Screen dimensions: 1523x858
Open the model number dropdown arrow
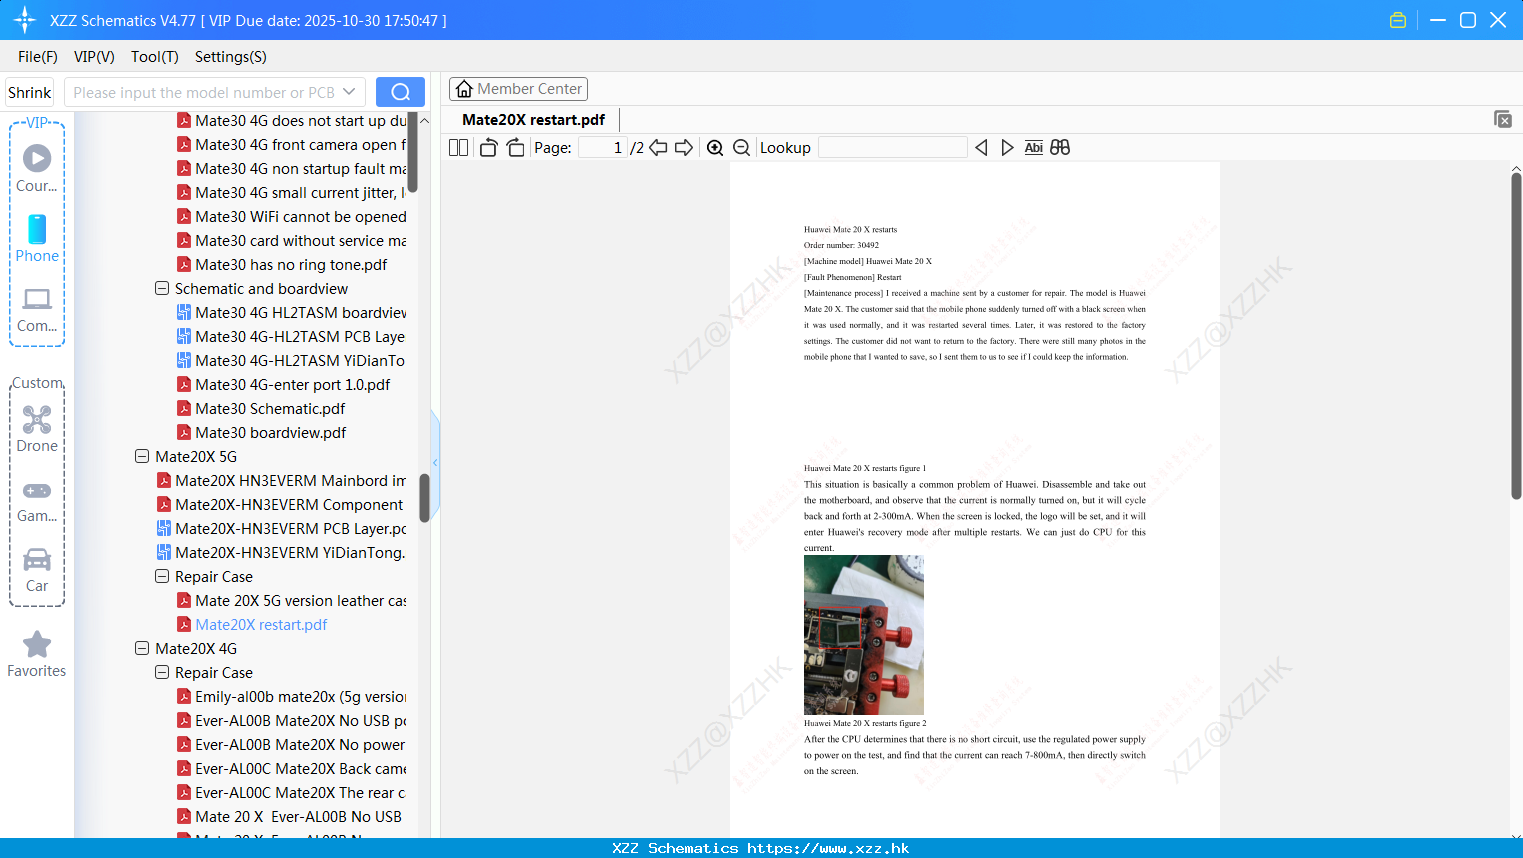click(x=349, y=92)
